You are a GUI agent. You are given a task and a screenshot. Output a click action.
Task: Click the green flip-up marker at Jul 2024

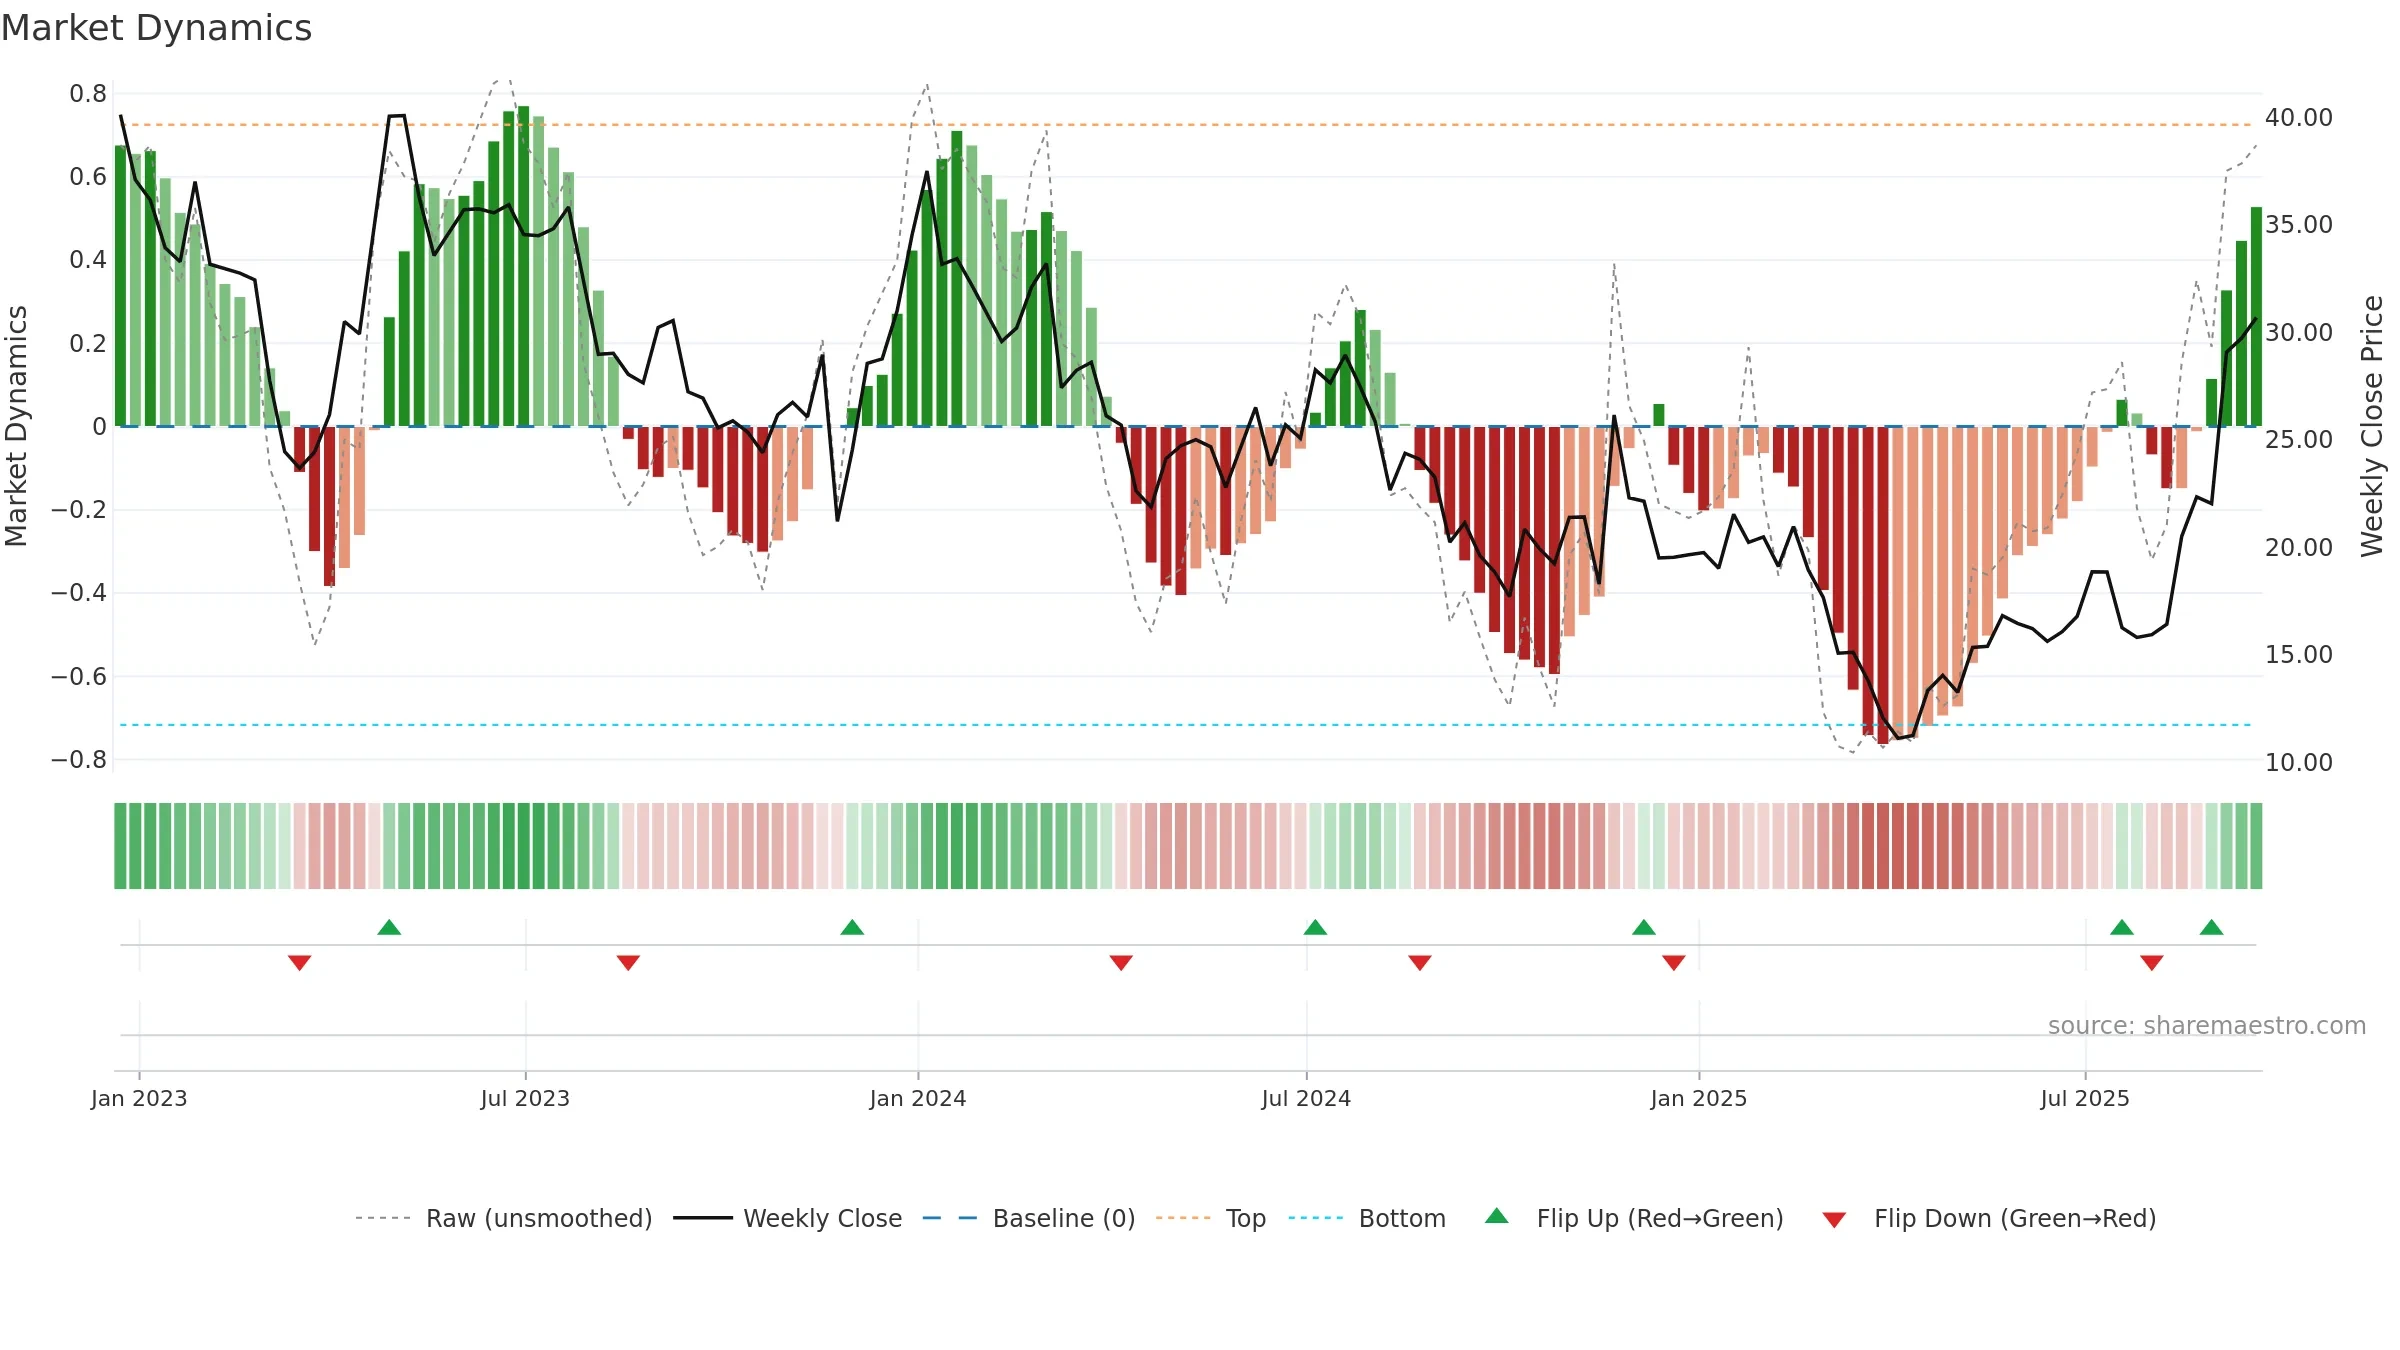1315,927
